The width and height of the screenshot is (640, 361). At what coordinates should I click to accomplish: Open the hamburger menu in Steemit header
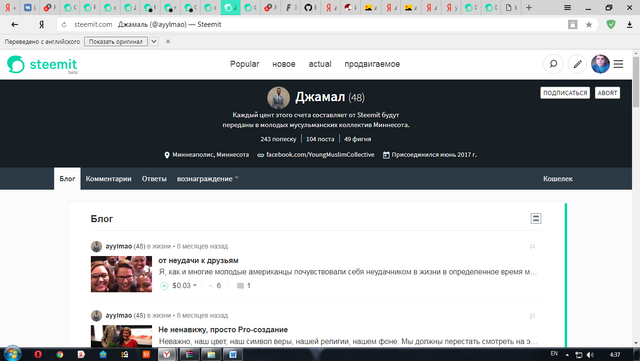click(618, 64)
